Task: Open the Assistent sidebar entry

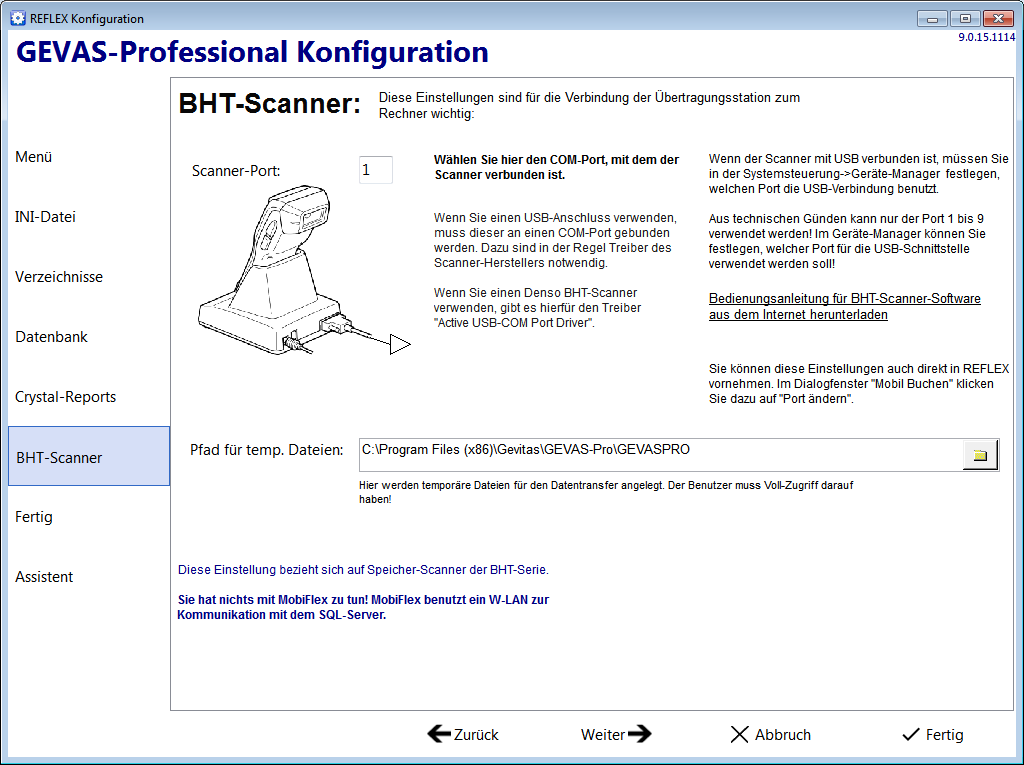Action: click(x=44, y=577)
